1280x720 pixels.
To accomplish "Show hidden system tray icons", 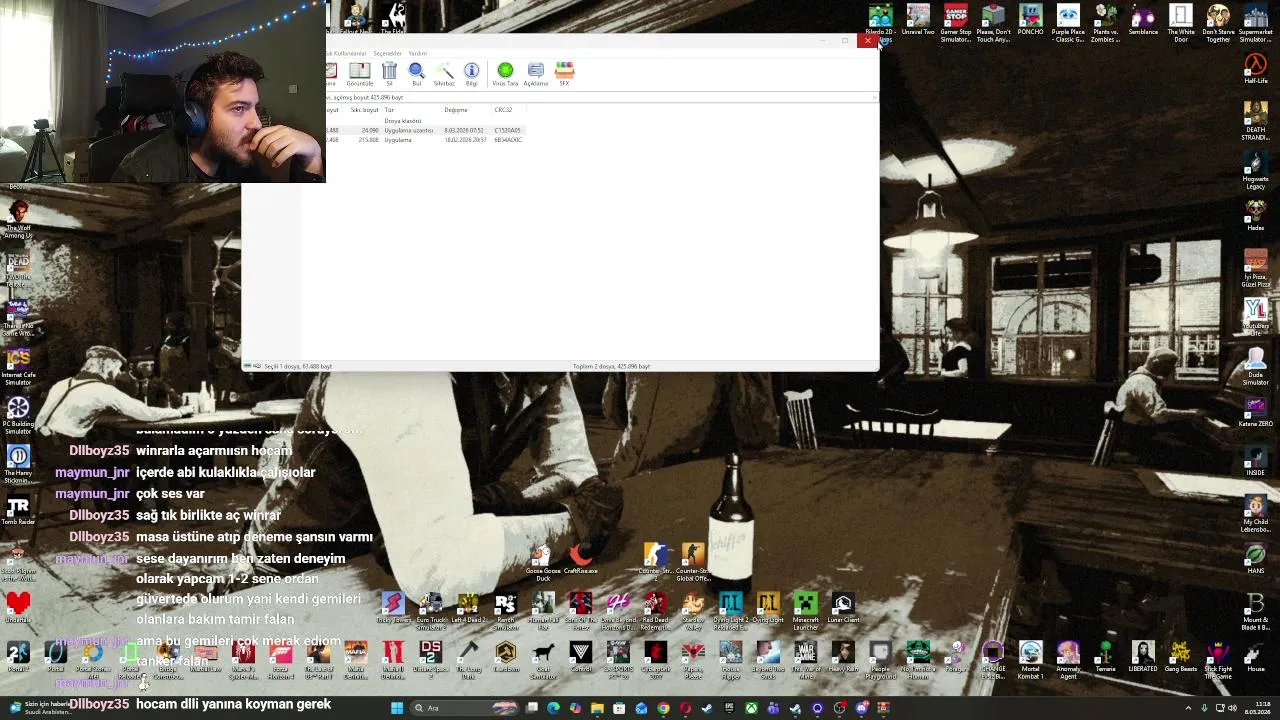I will pyautogui.click(x=1188, y=708).
